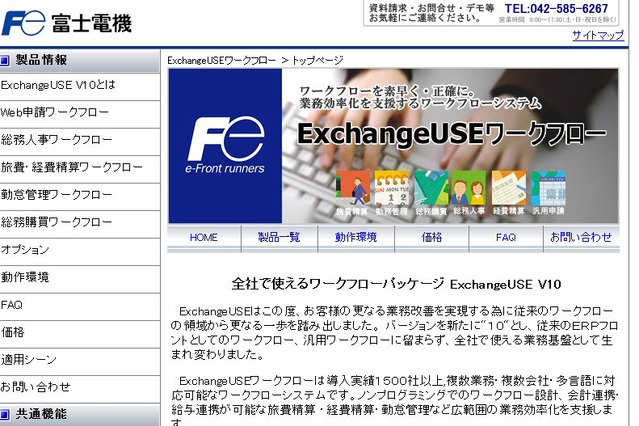The width and height of the screenshot is (639, 426).
Task: Open the FAQ navigation tab
Action: [x=506, y=237]
